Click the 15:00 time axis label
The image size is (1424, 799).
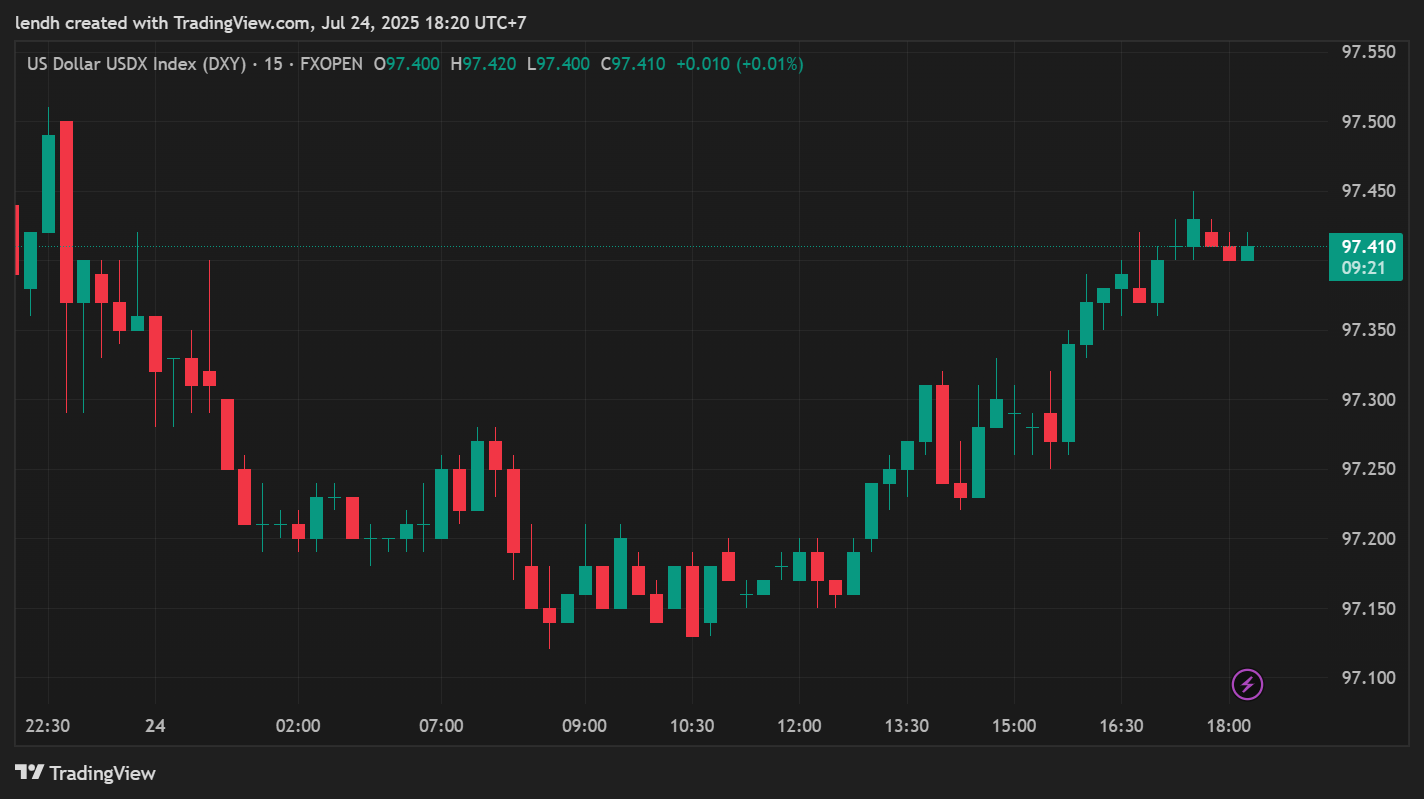click(1013, 726)
